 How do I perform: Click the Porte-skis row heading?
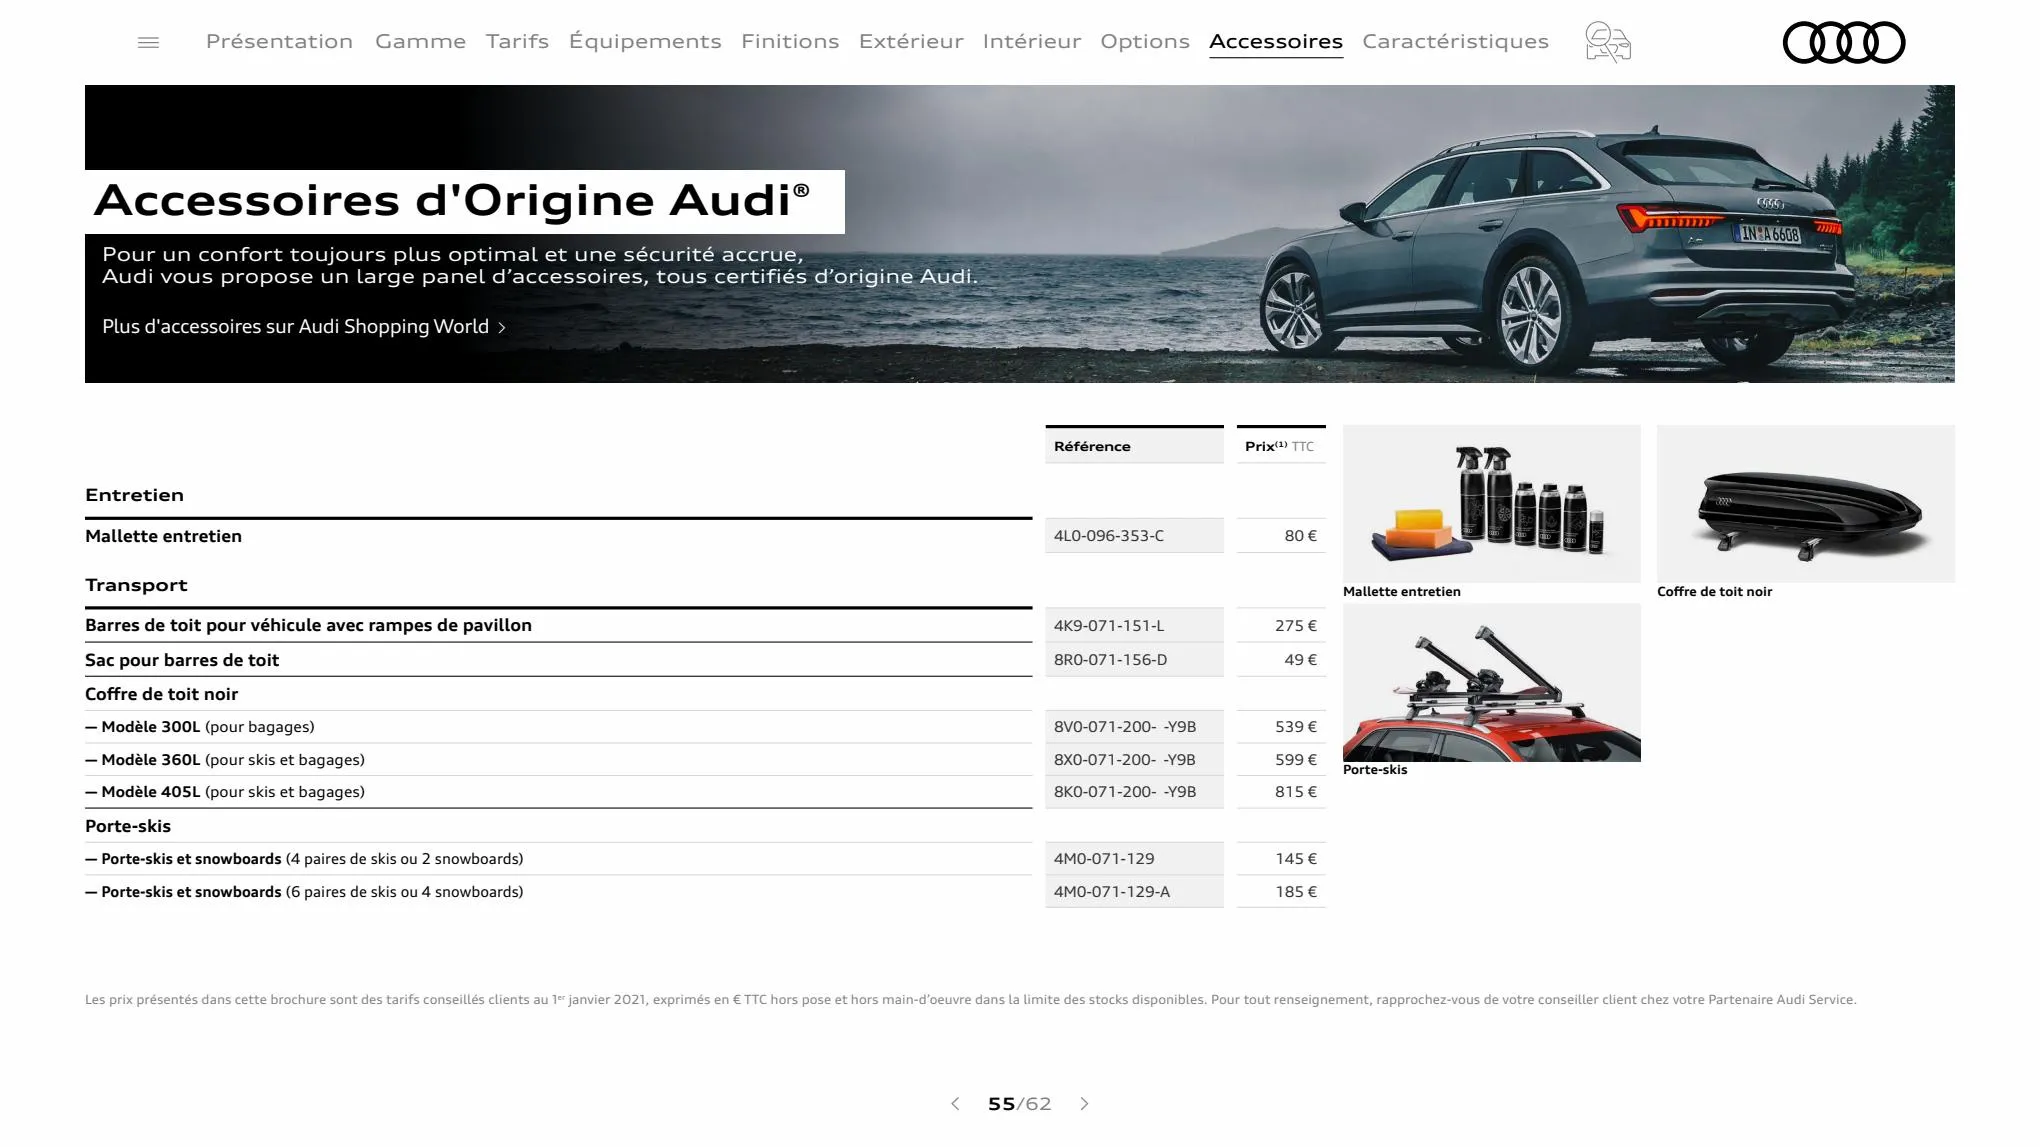[x=128, y=826]
